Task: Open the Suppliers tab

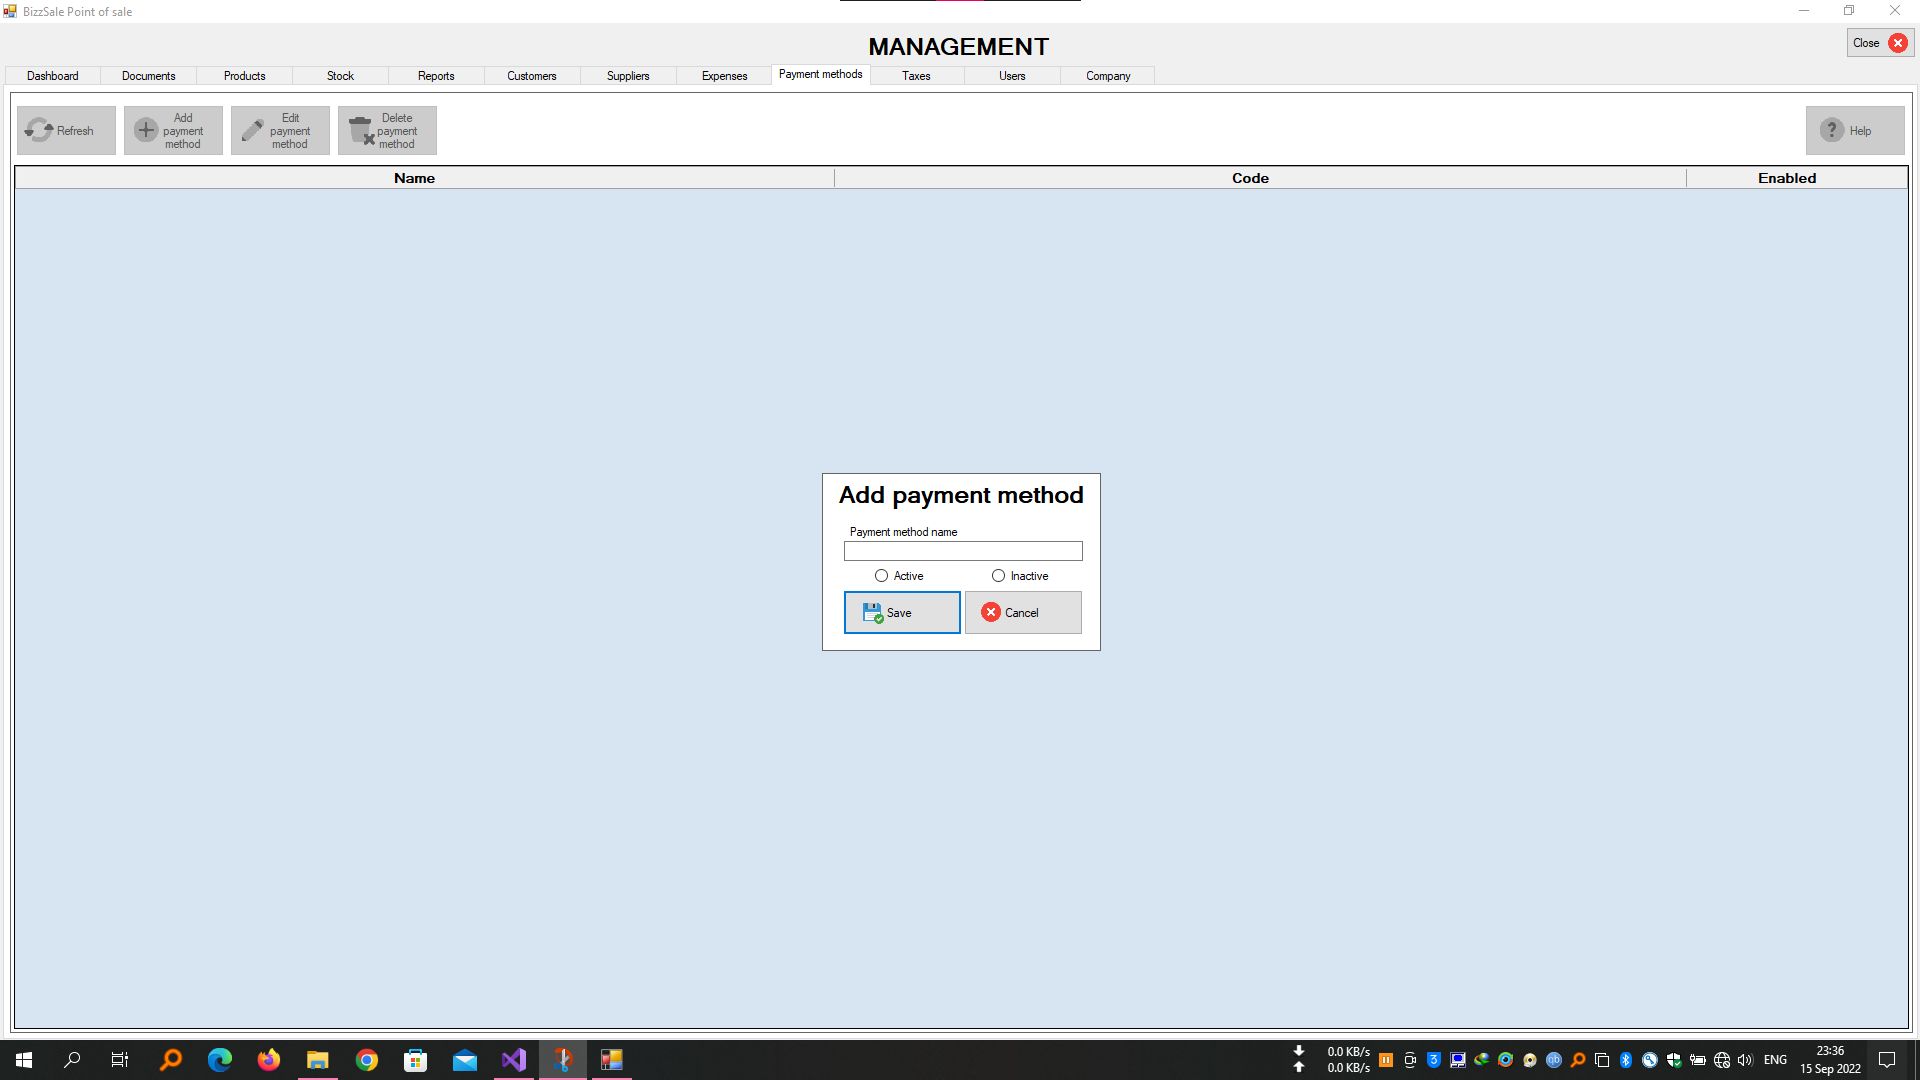Action: (628, 76)
